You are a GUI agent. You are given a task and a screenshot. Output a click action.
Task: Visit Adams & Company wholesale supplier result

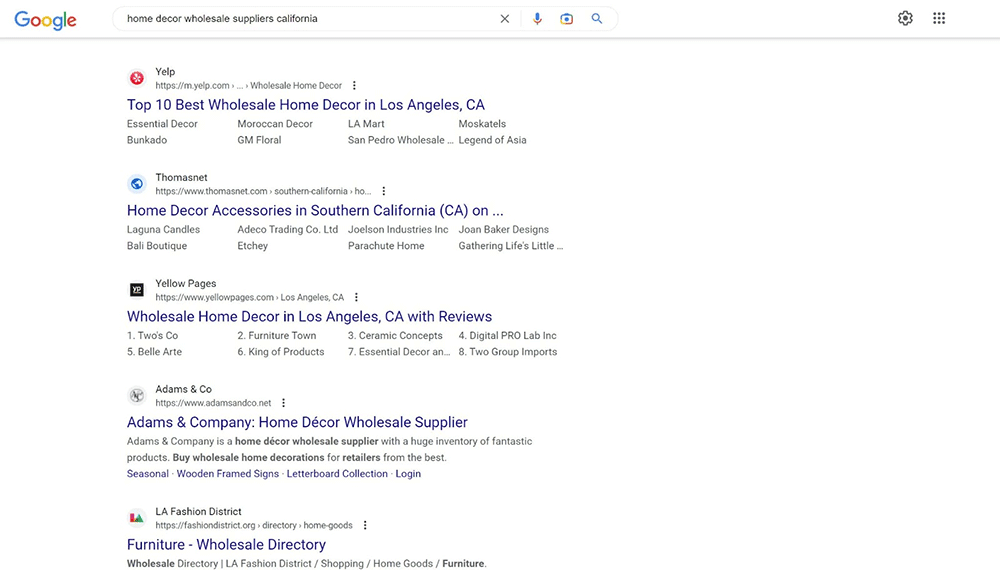pos(297,423)
